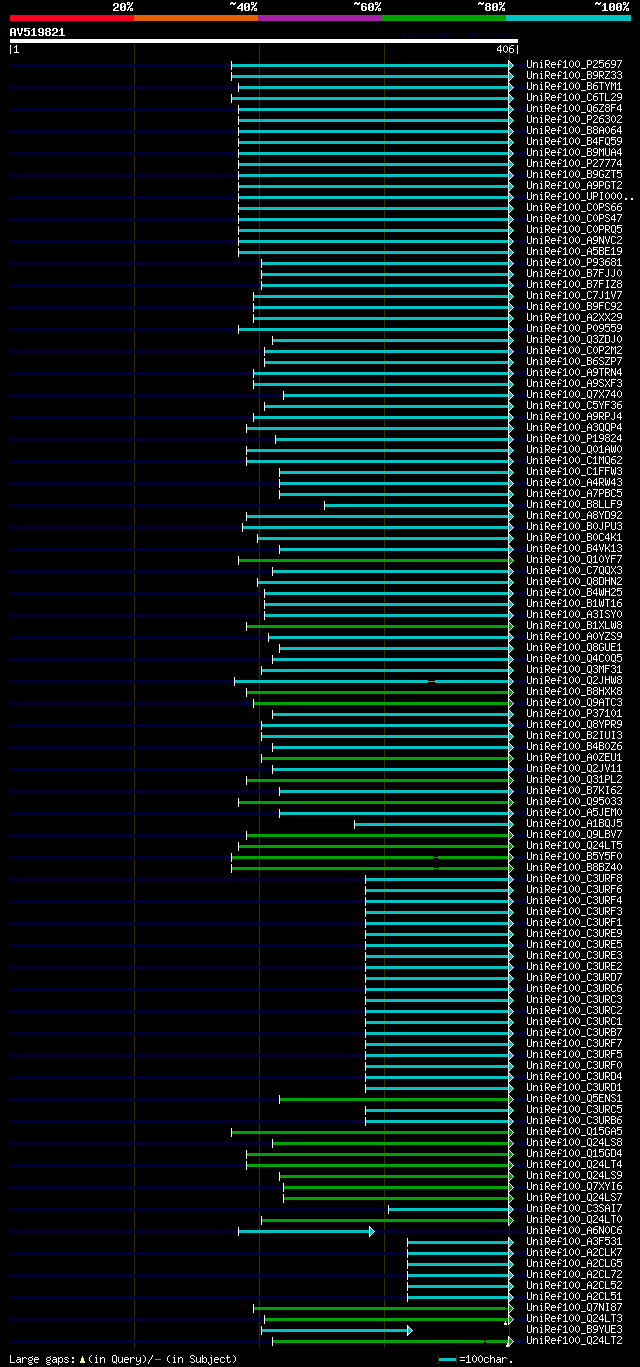Click the UniRef100_Q2JHW8 entry

(x=574, y=681)
